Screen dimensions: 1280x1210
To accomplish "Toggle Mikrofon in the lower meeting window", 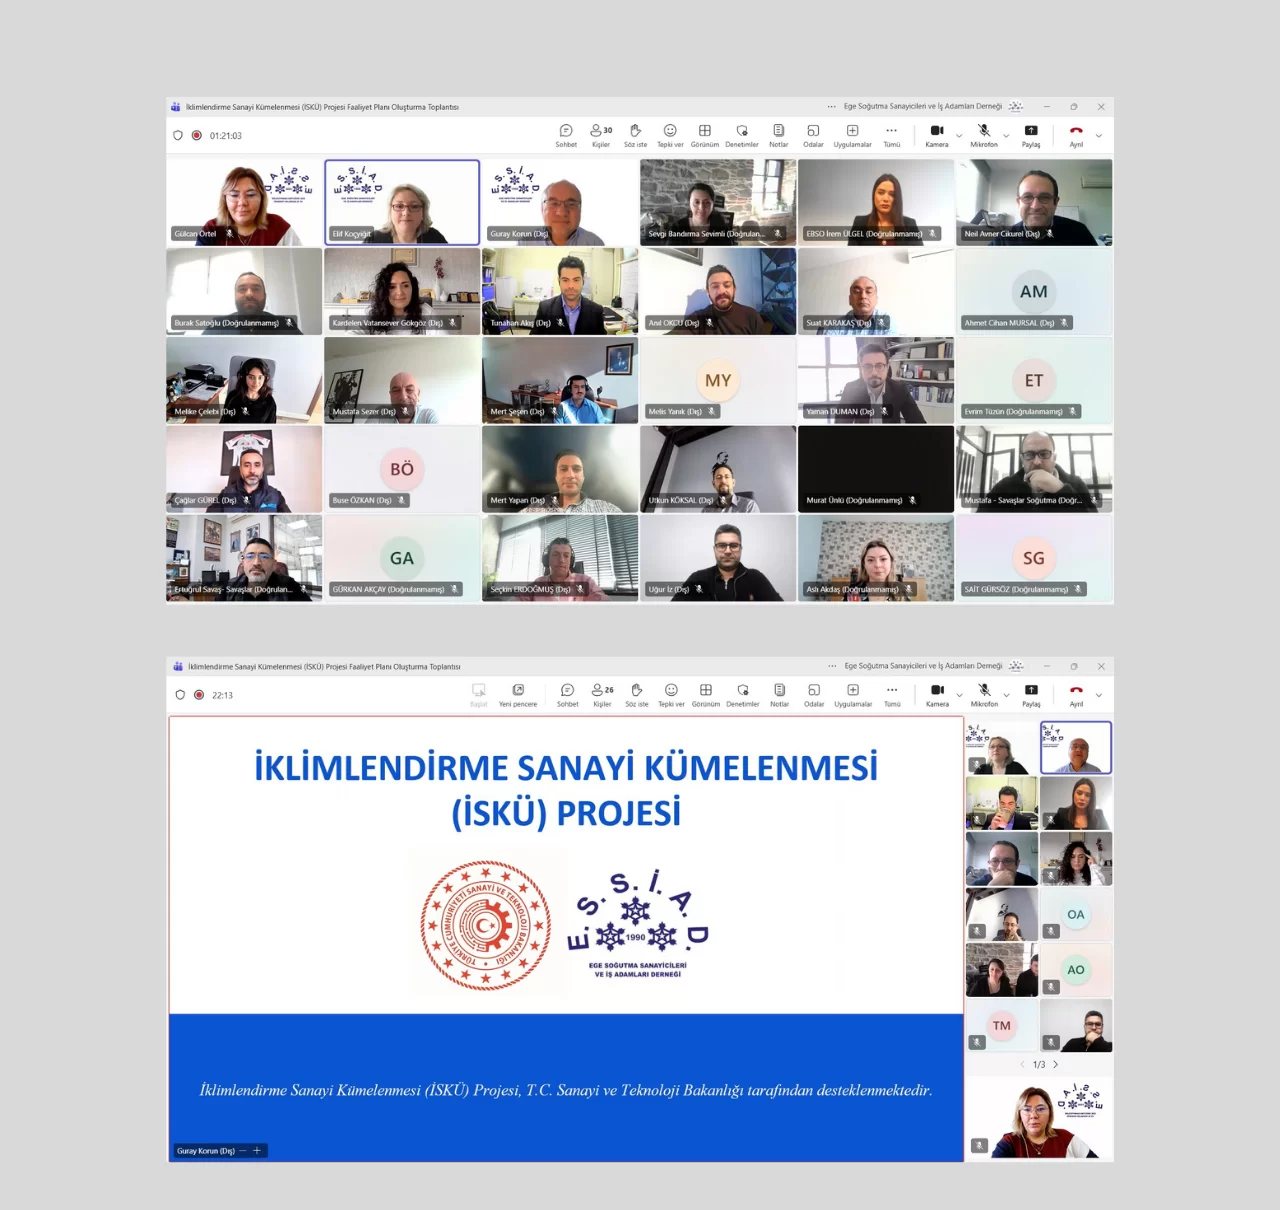I will click(x=984, y=694).
